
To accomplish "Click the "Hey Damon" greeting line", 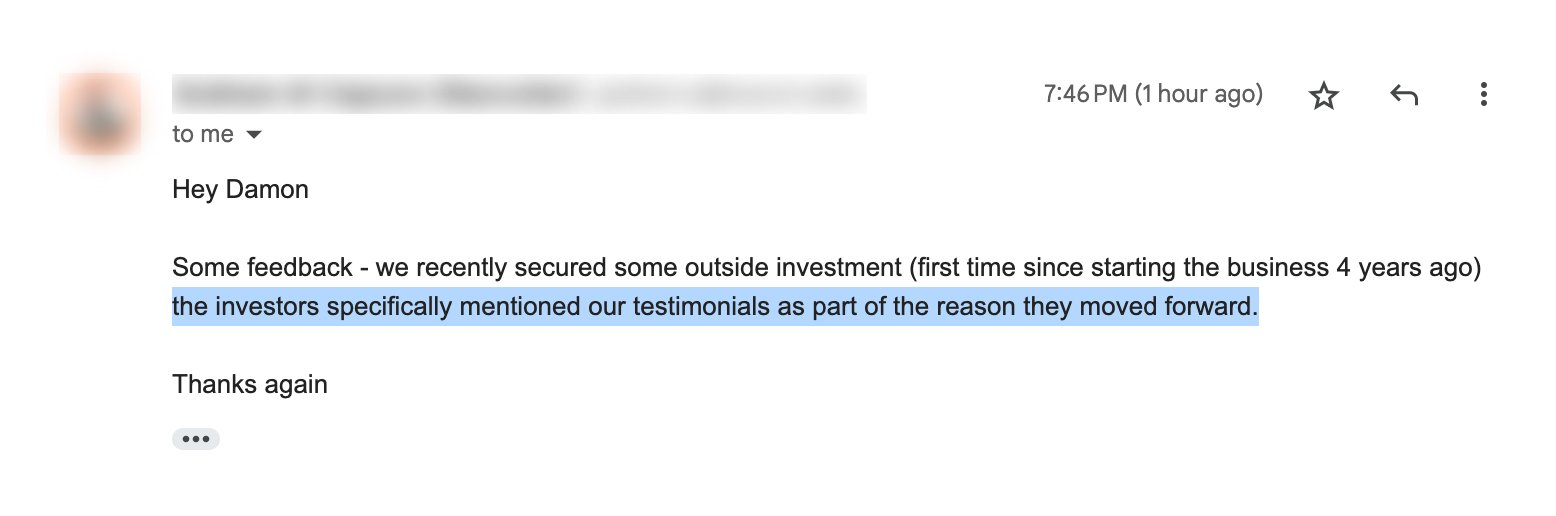I will (x=240, y=190).
